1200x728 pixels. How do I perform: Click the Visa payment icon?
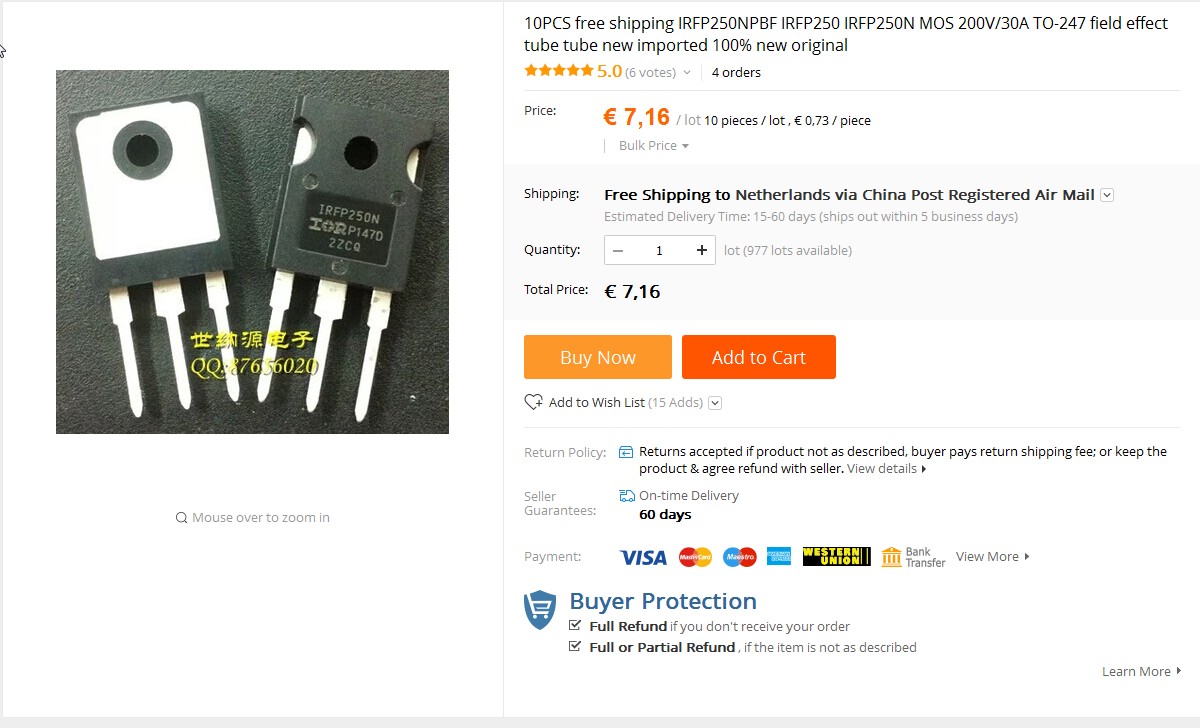click(x=643, y=557)
